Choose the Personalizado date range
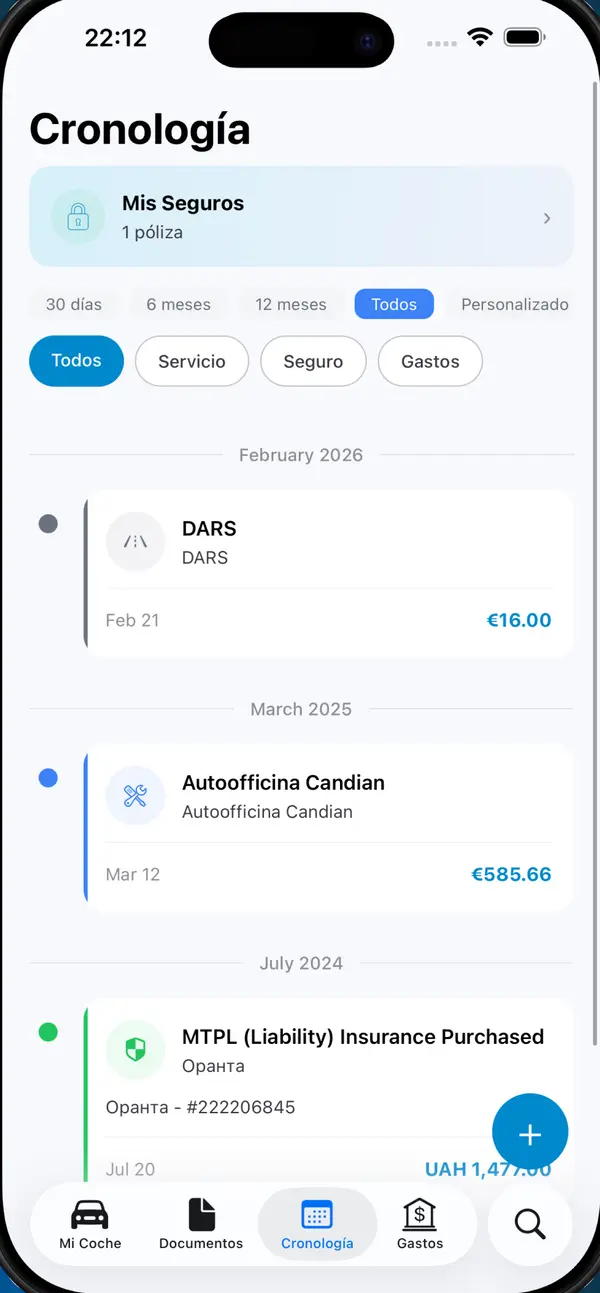600x1293 pixels. click(515, 304)
